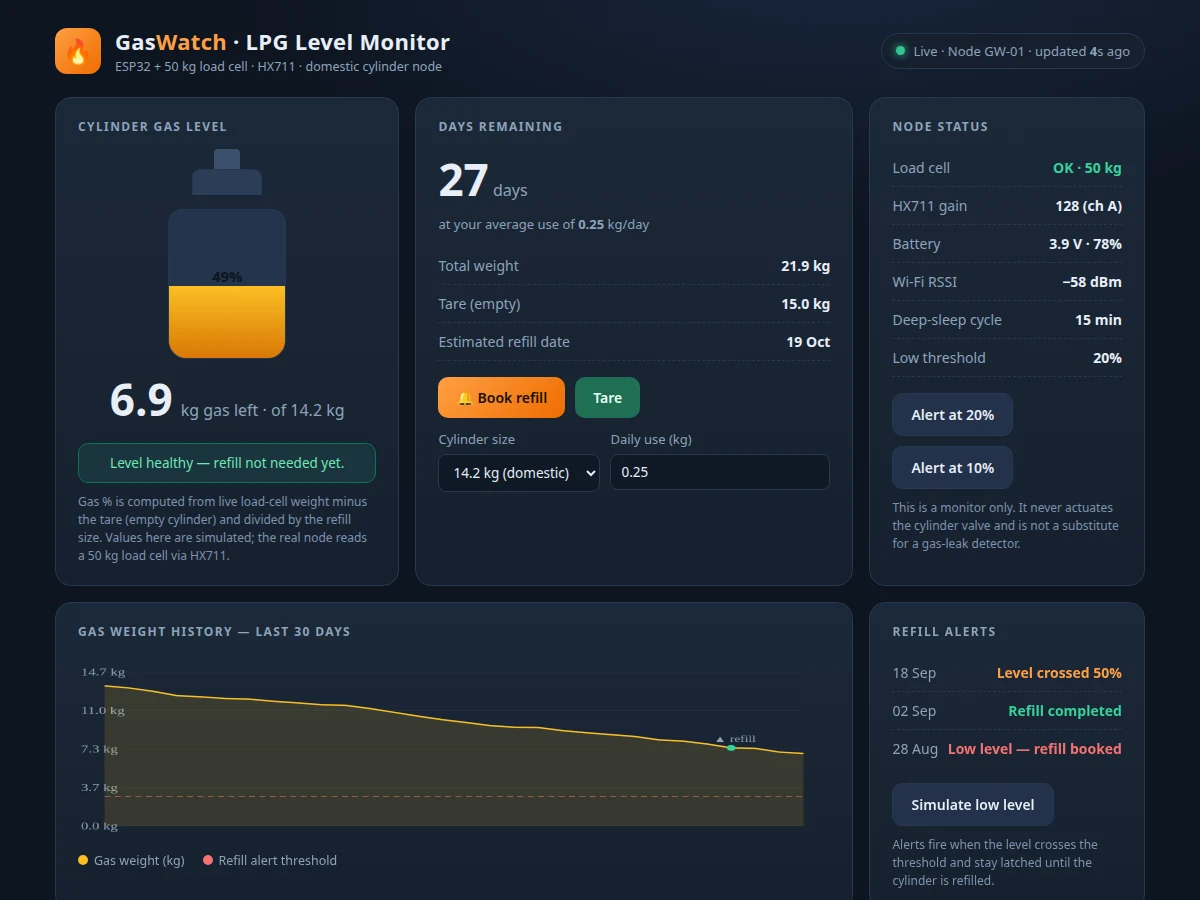Click the green refill marker on chart

point(731,748)
